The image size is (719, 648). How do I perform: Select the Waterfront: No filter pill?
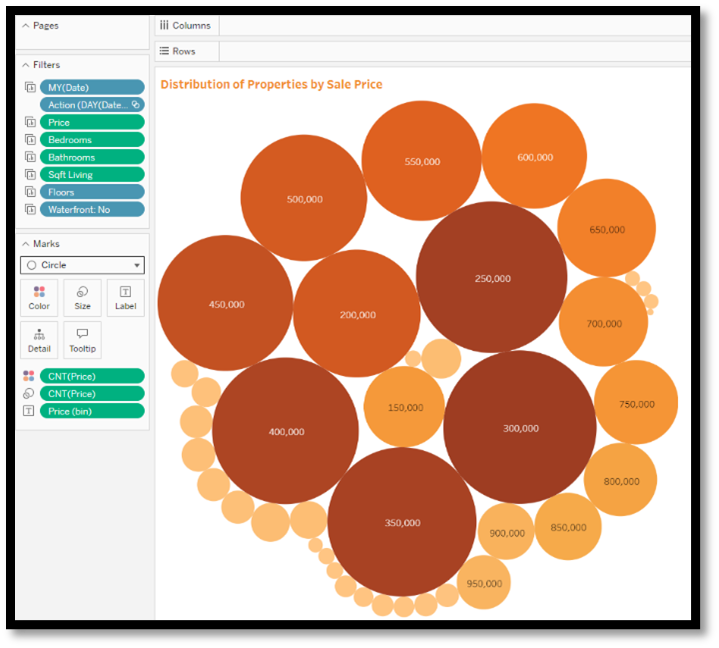[92, 209]
